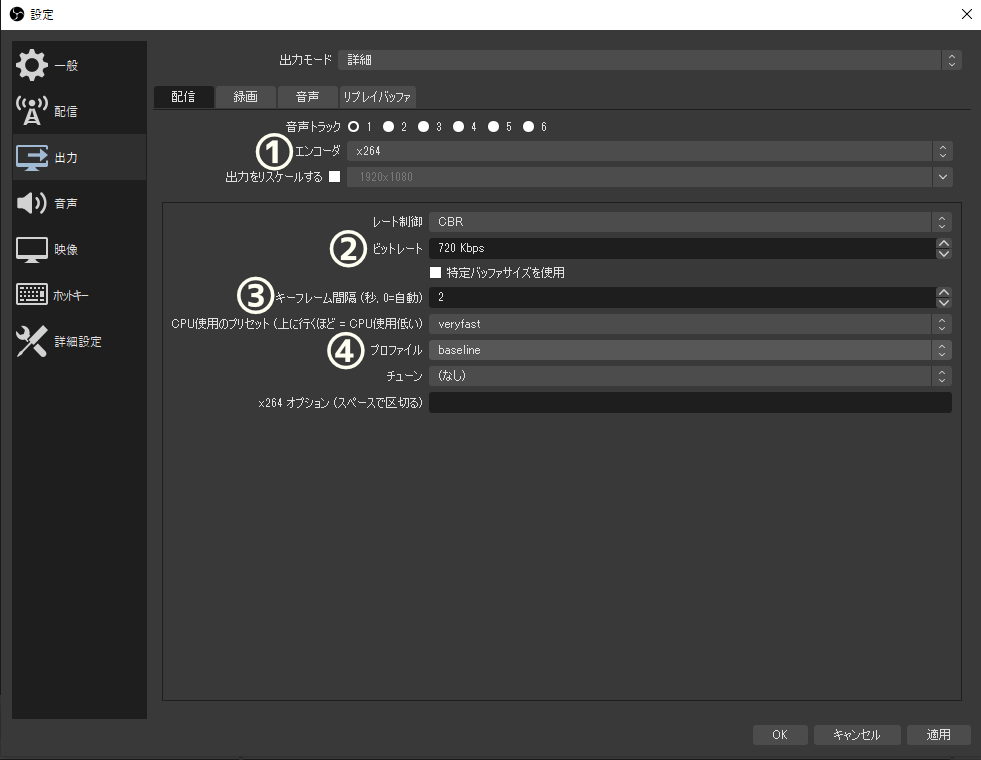Switch to the 録画 tab
The width and height of the screenshot is (981, 760).
click(245, 96)
